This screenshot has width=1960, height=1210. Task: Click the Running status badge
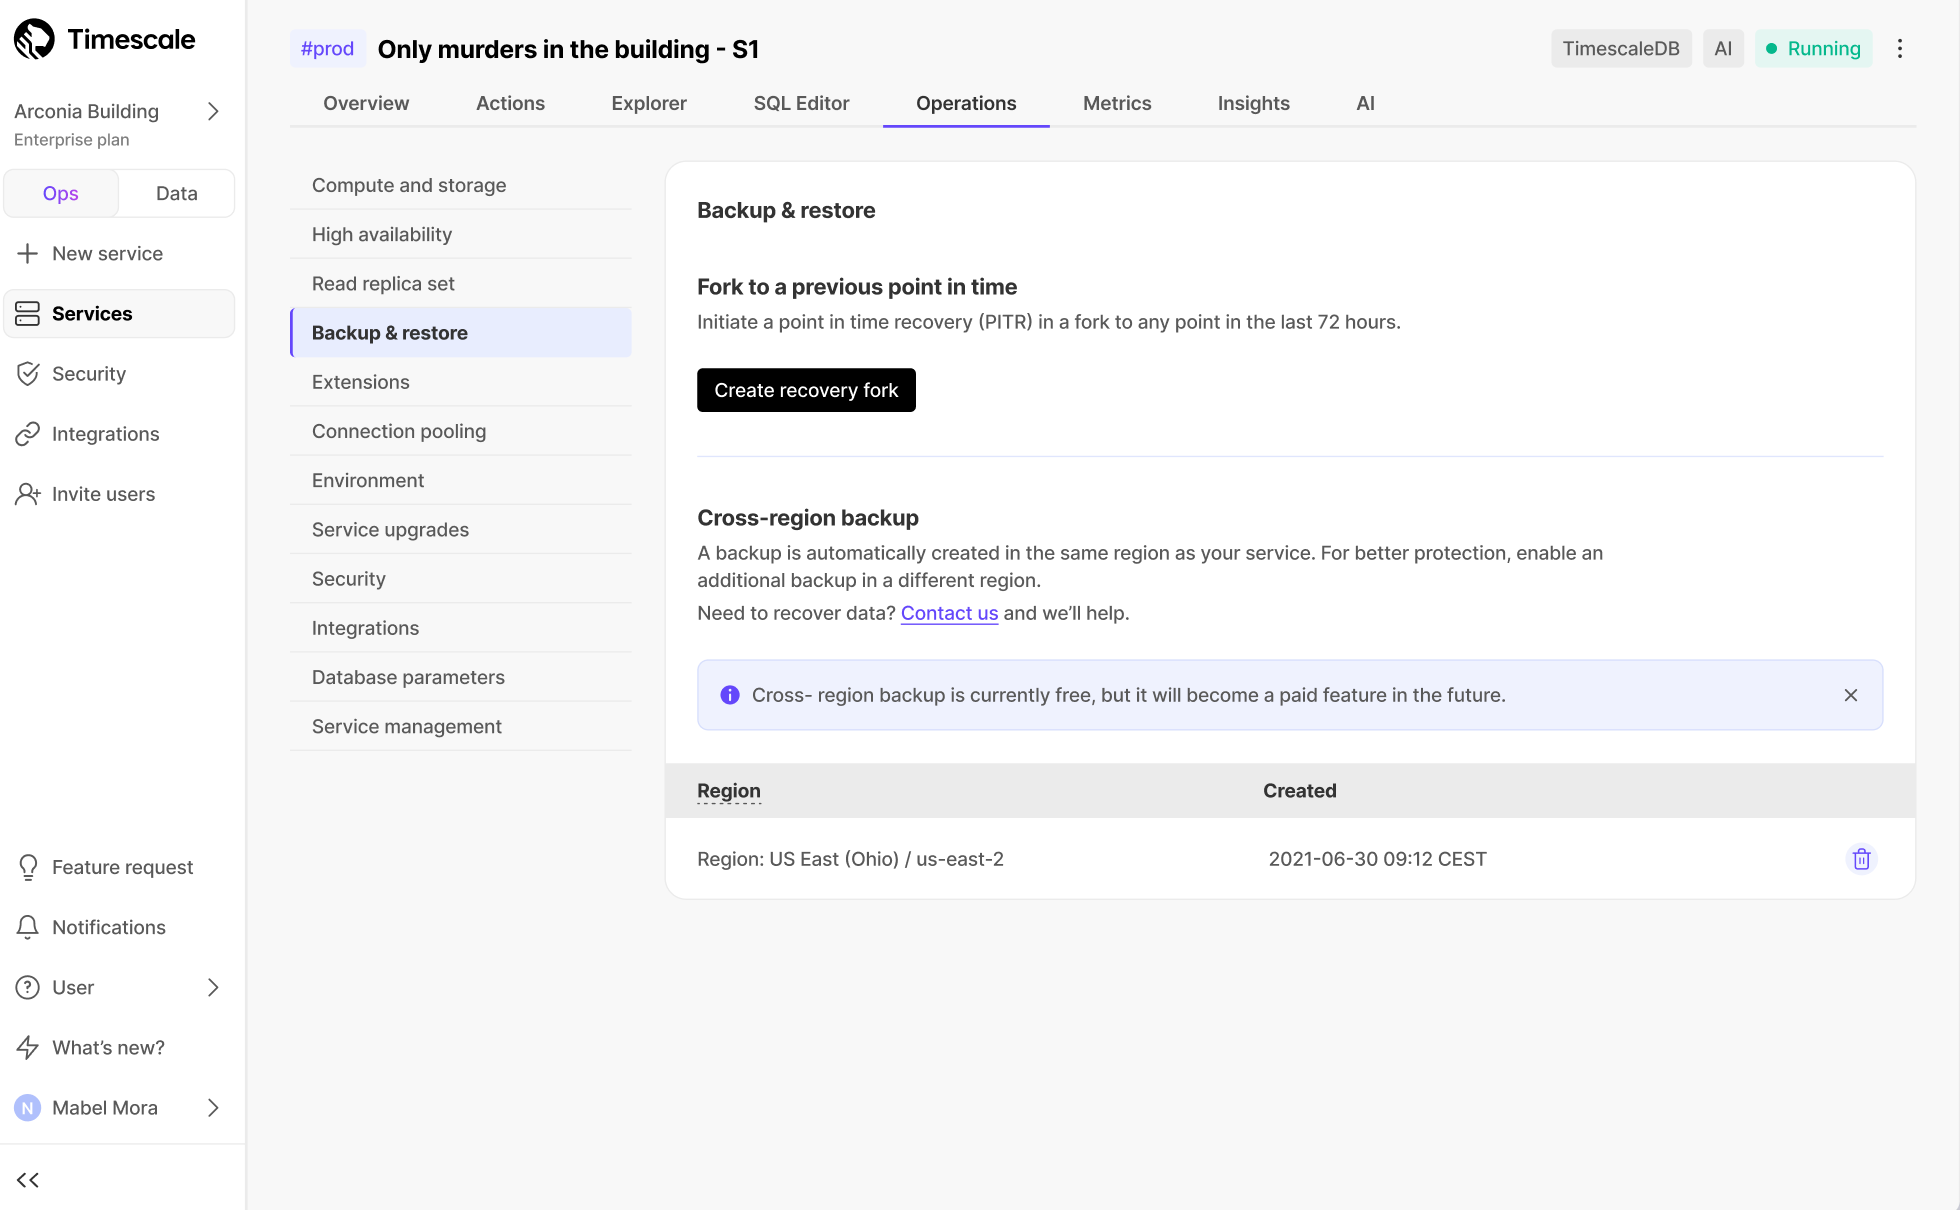click(x=1813, y=49)
